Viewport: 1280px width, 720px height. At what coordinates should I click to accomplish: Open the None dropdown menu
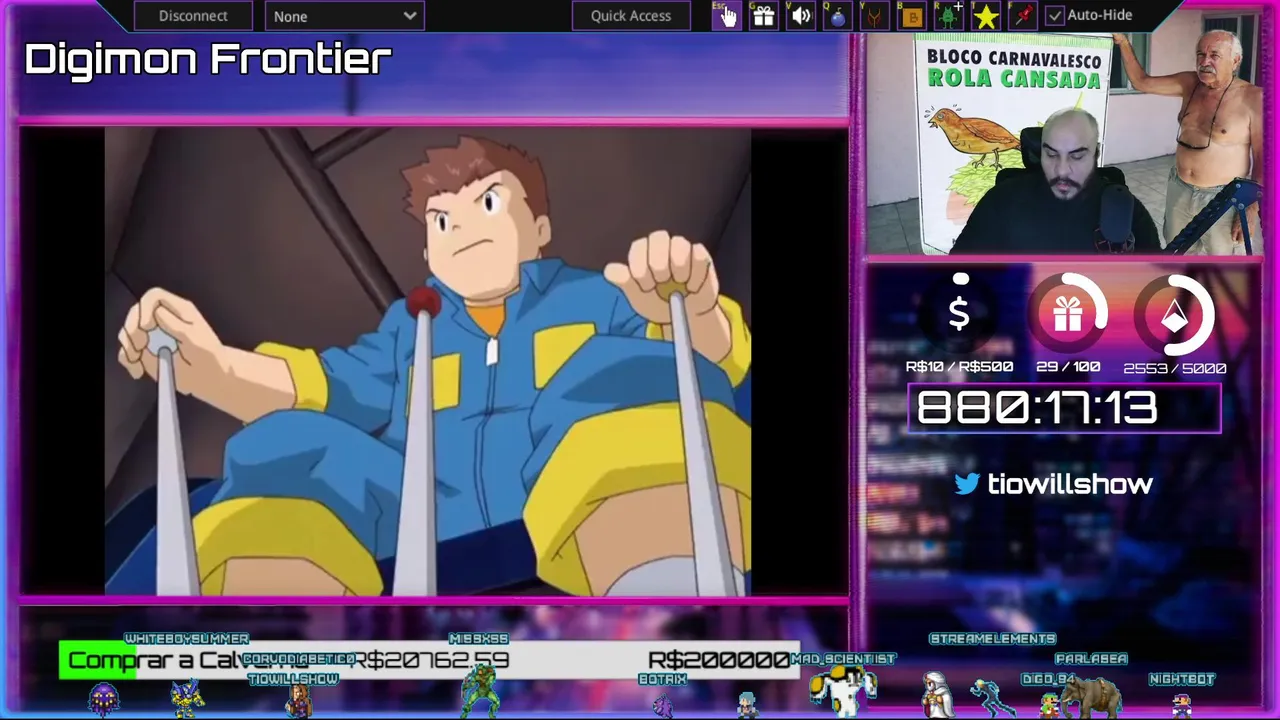[345, 16]
